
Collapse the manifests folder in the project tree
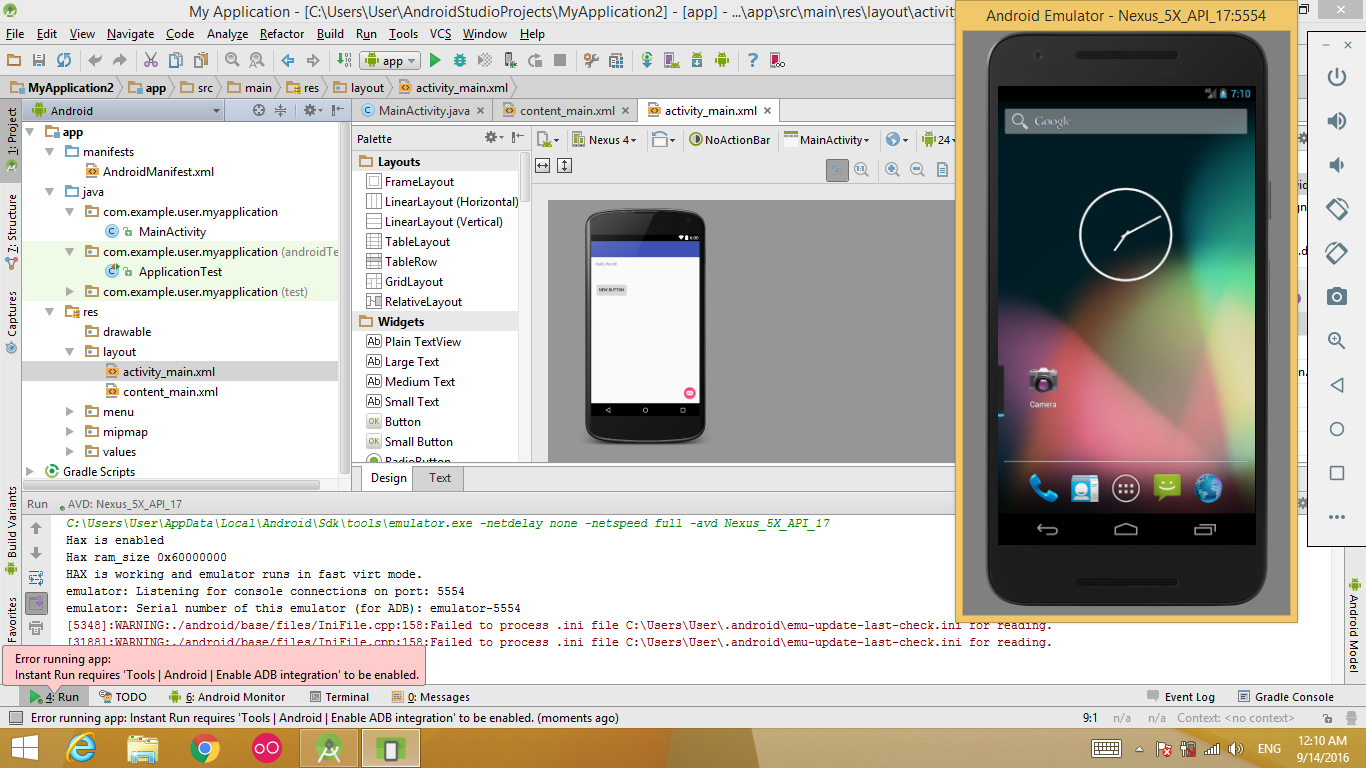click(x=49, y=152)
